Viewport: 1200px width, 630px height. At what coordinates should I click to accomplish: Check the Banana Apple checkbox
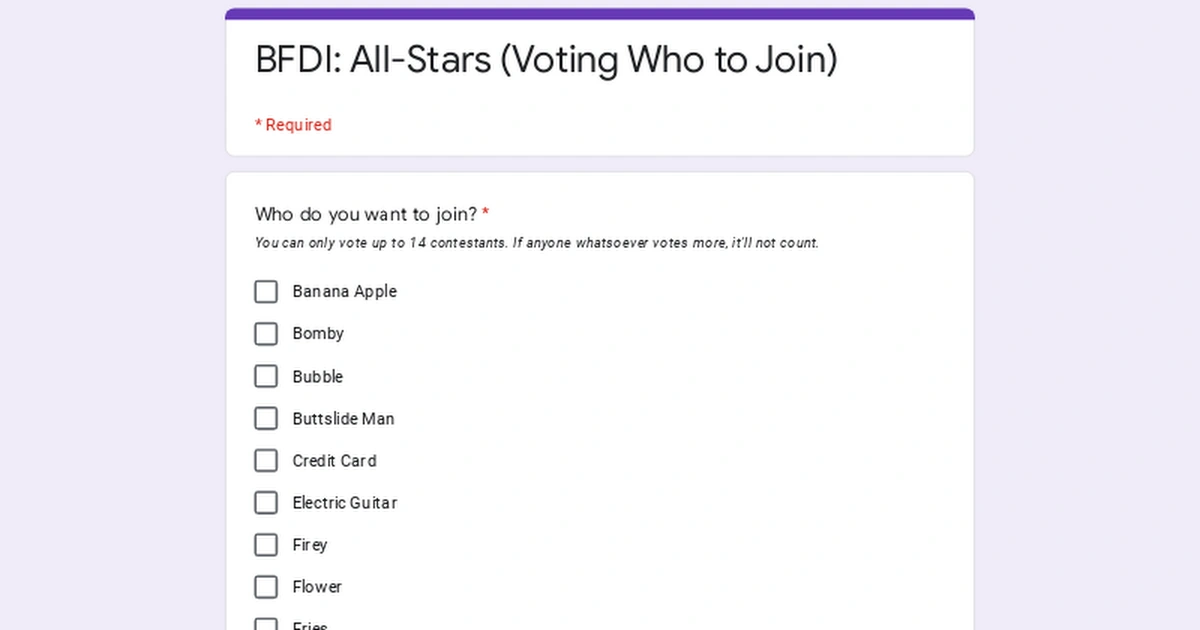(265, 291)
